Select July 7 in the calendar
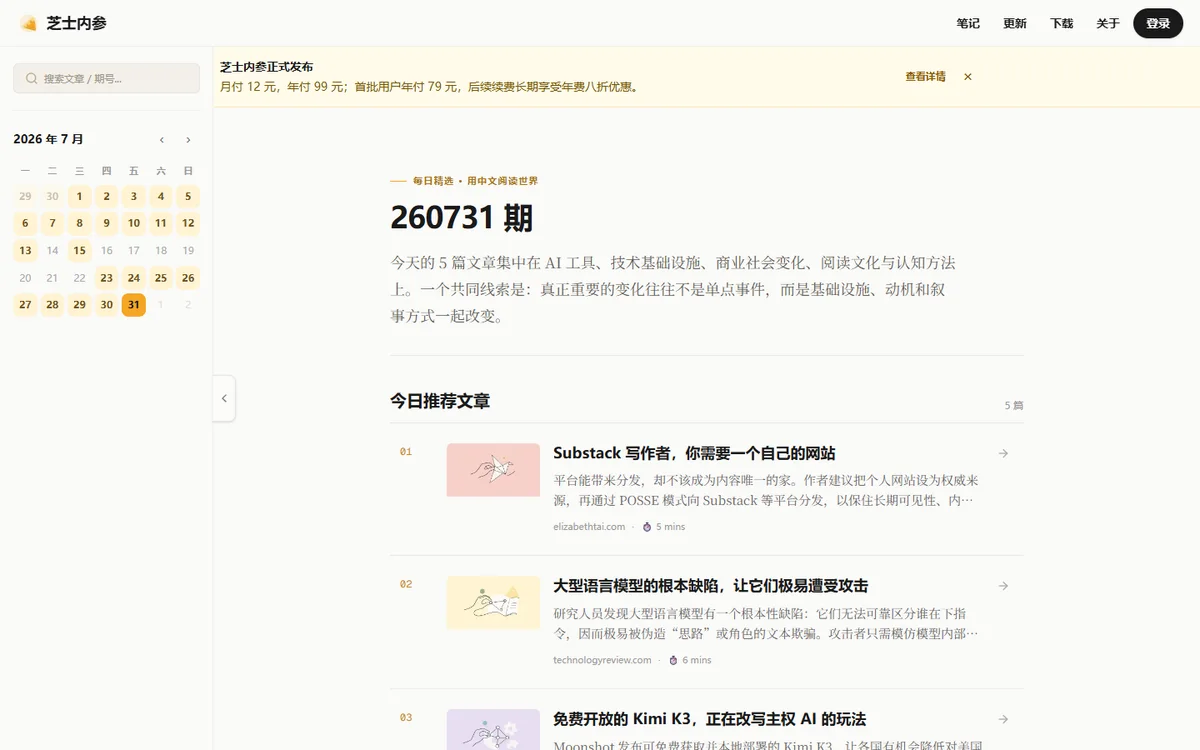This screenshot has height=750, width=1200. pyautogui.click(x=52, y=223)
